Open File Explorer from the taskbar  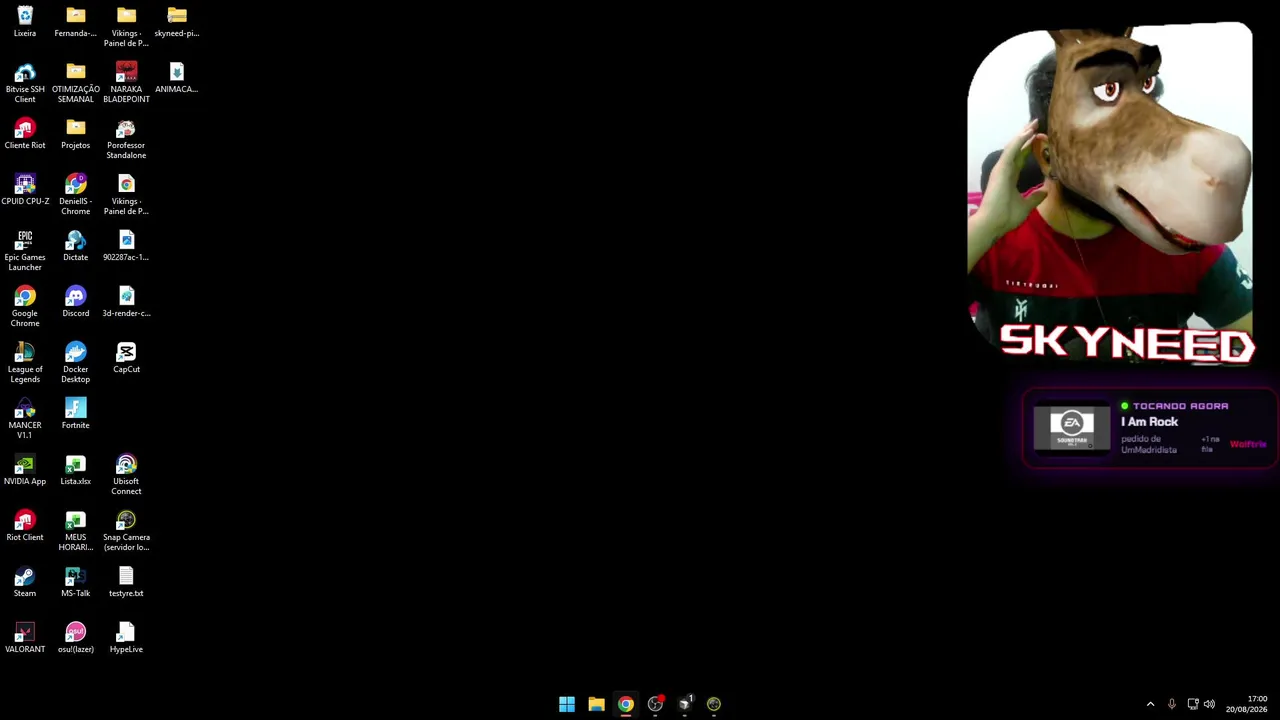[x=596, y=704]
